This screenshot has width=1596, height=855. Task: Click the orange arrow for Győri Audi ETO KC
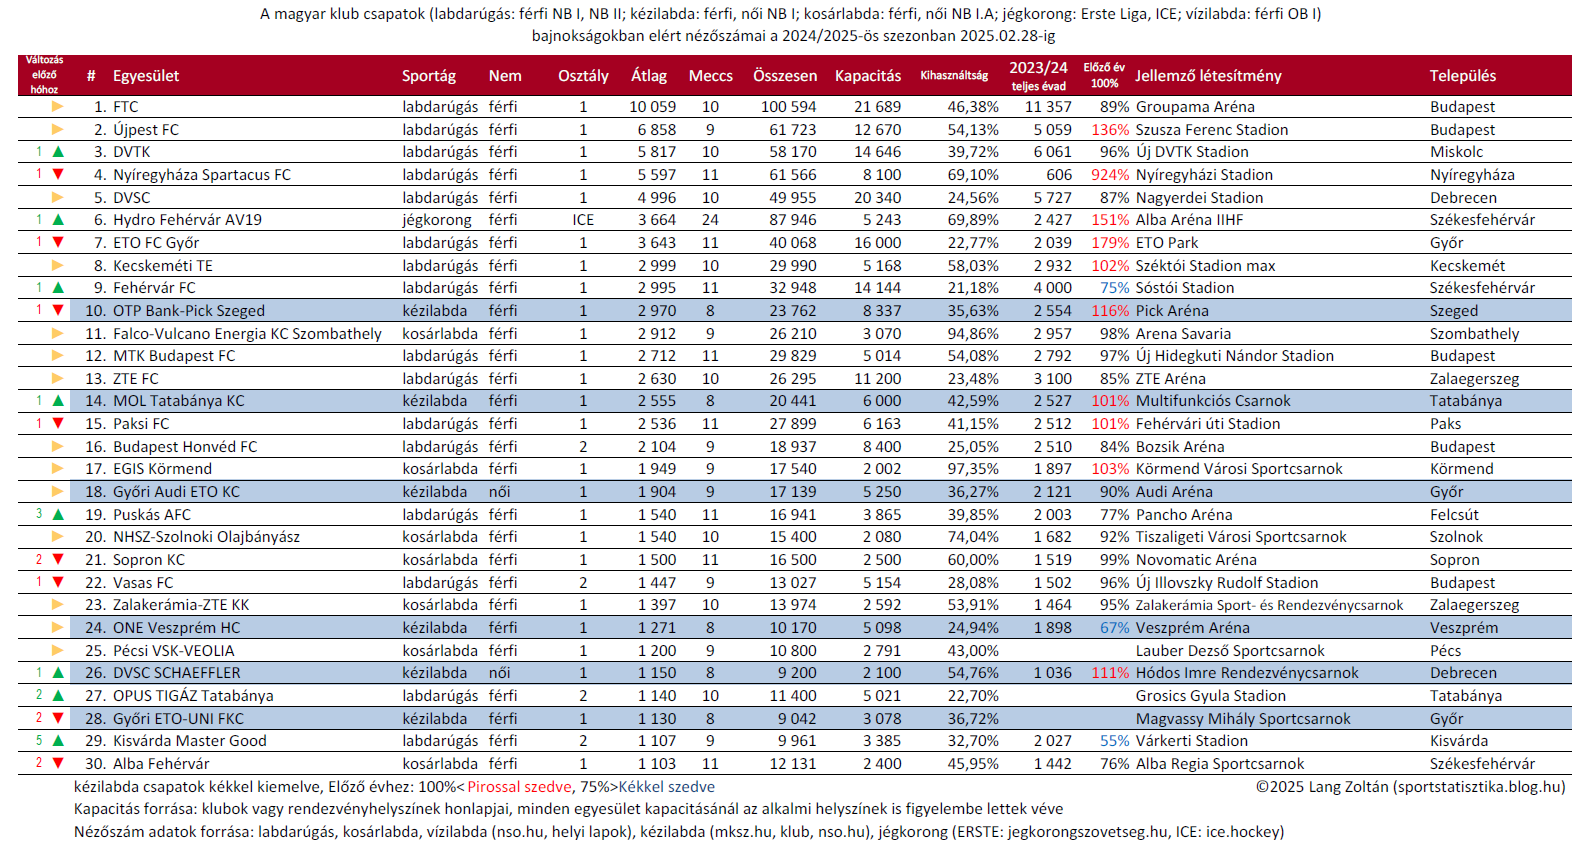(x=58, y=492)
